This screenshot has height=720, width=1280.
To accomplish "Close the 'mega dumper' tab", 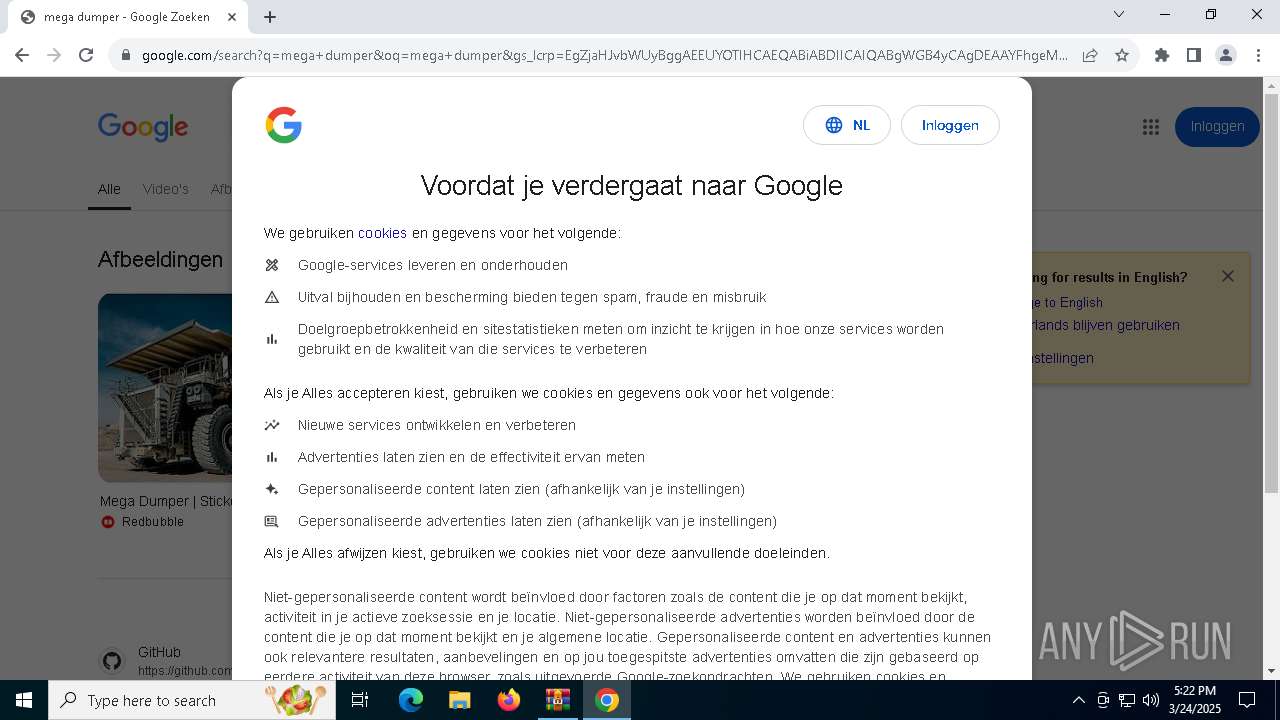I will pyautogui.click(x=233, y=17).
